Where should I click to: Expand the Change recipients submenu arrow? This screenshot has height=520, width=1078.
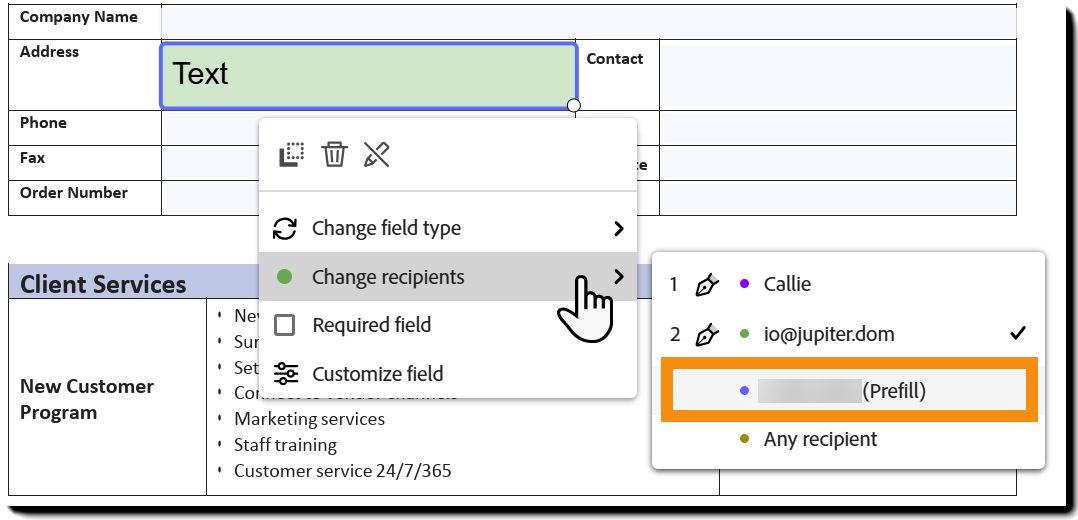click(x=619, y=277)
